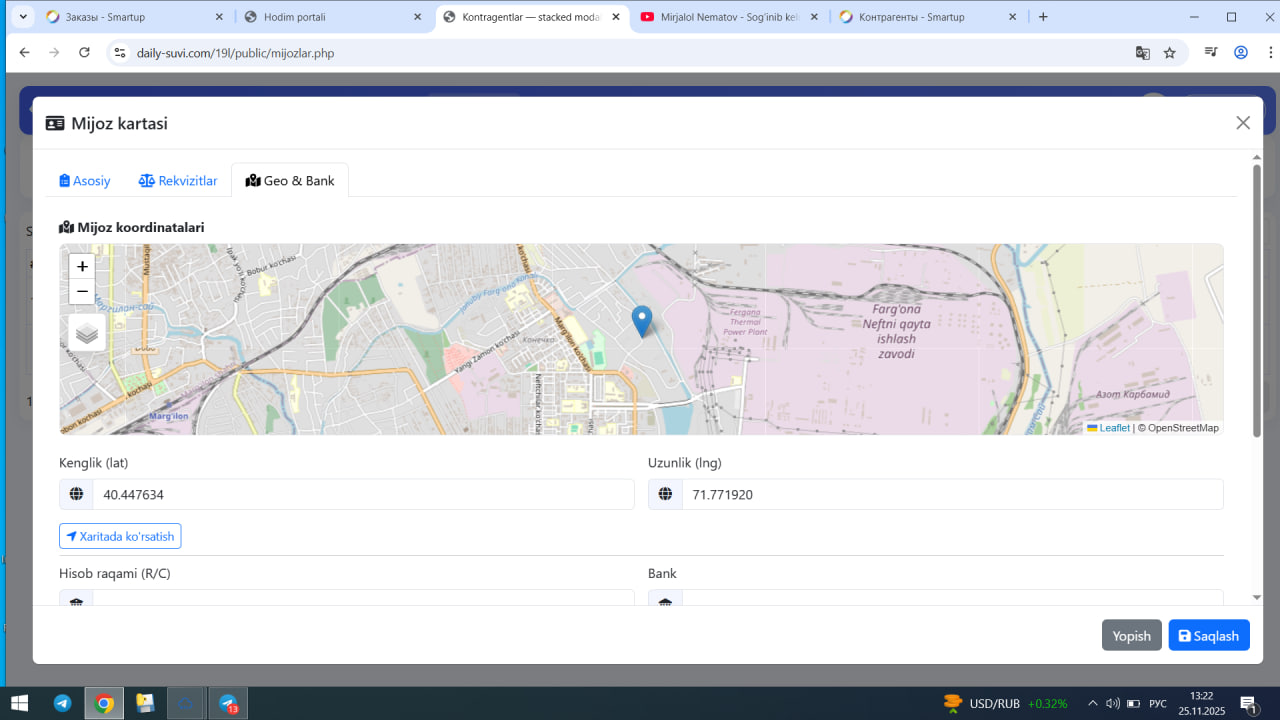Open the Rekvizitlar tab
Image resolution: width=1280 pixels, height=720 pixels.
coord(178,181)
